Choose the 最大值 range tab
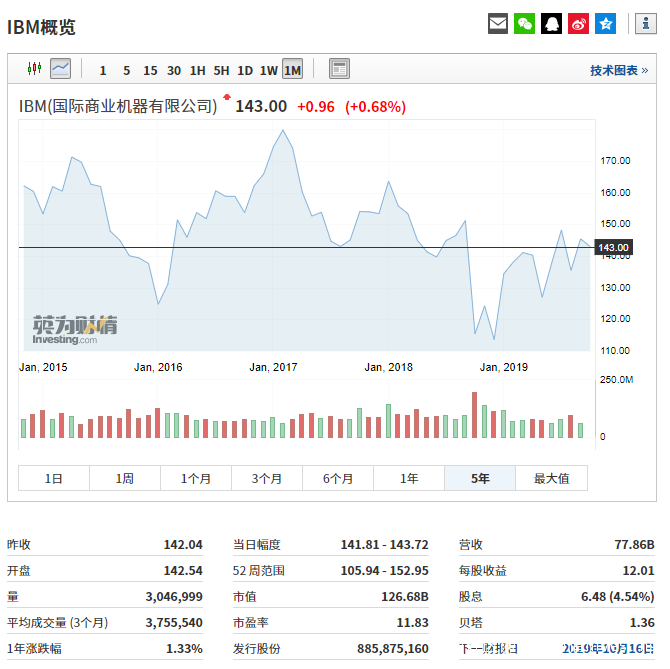 point(551,478)
